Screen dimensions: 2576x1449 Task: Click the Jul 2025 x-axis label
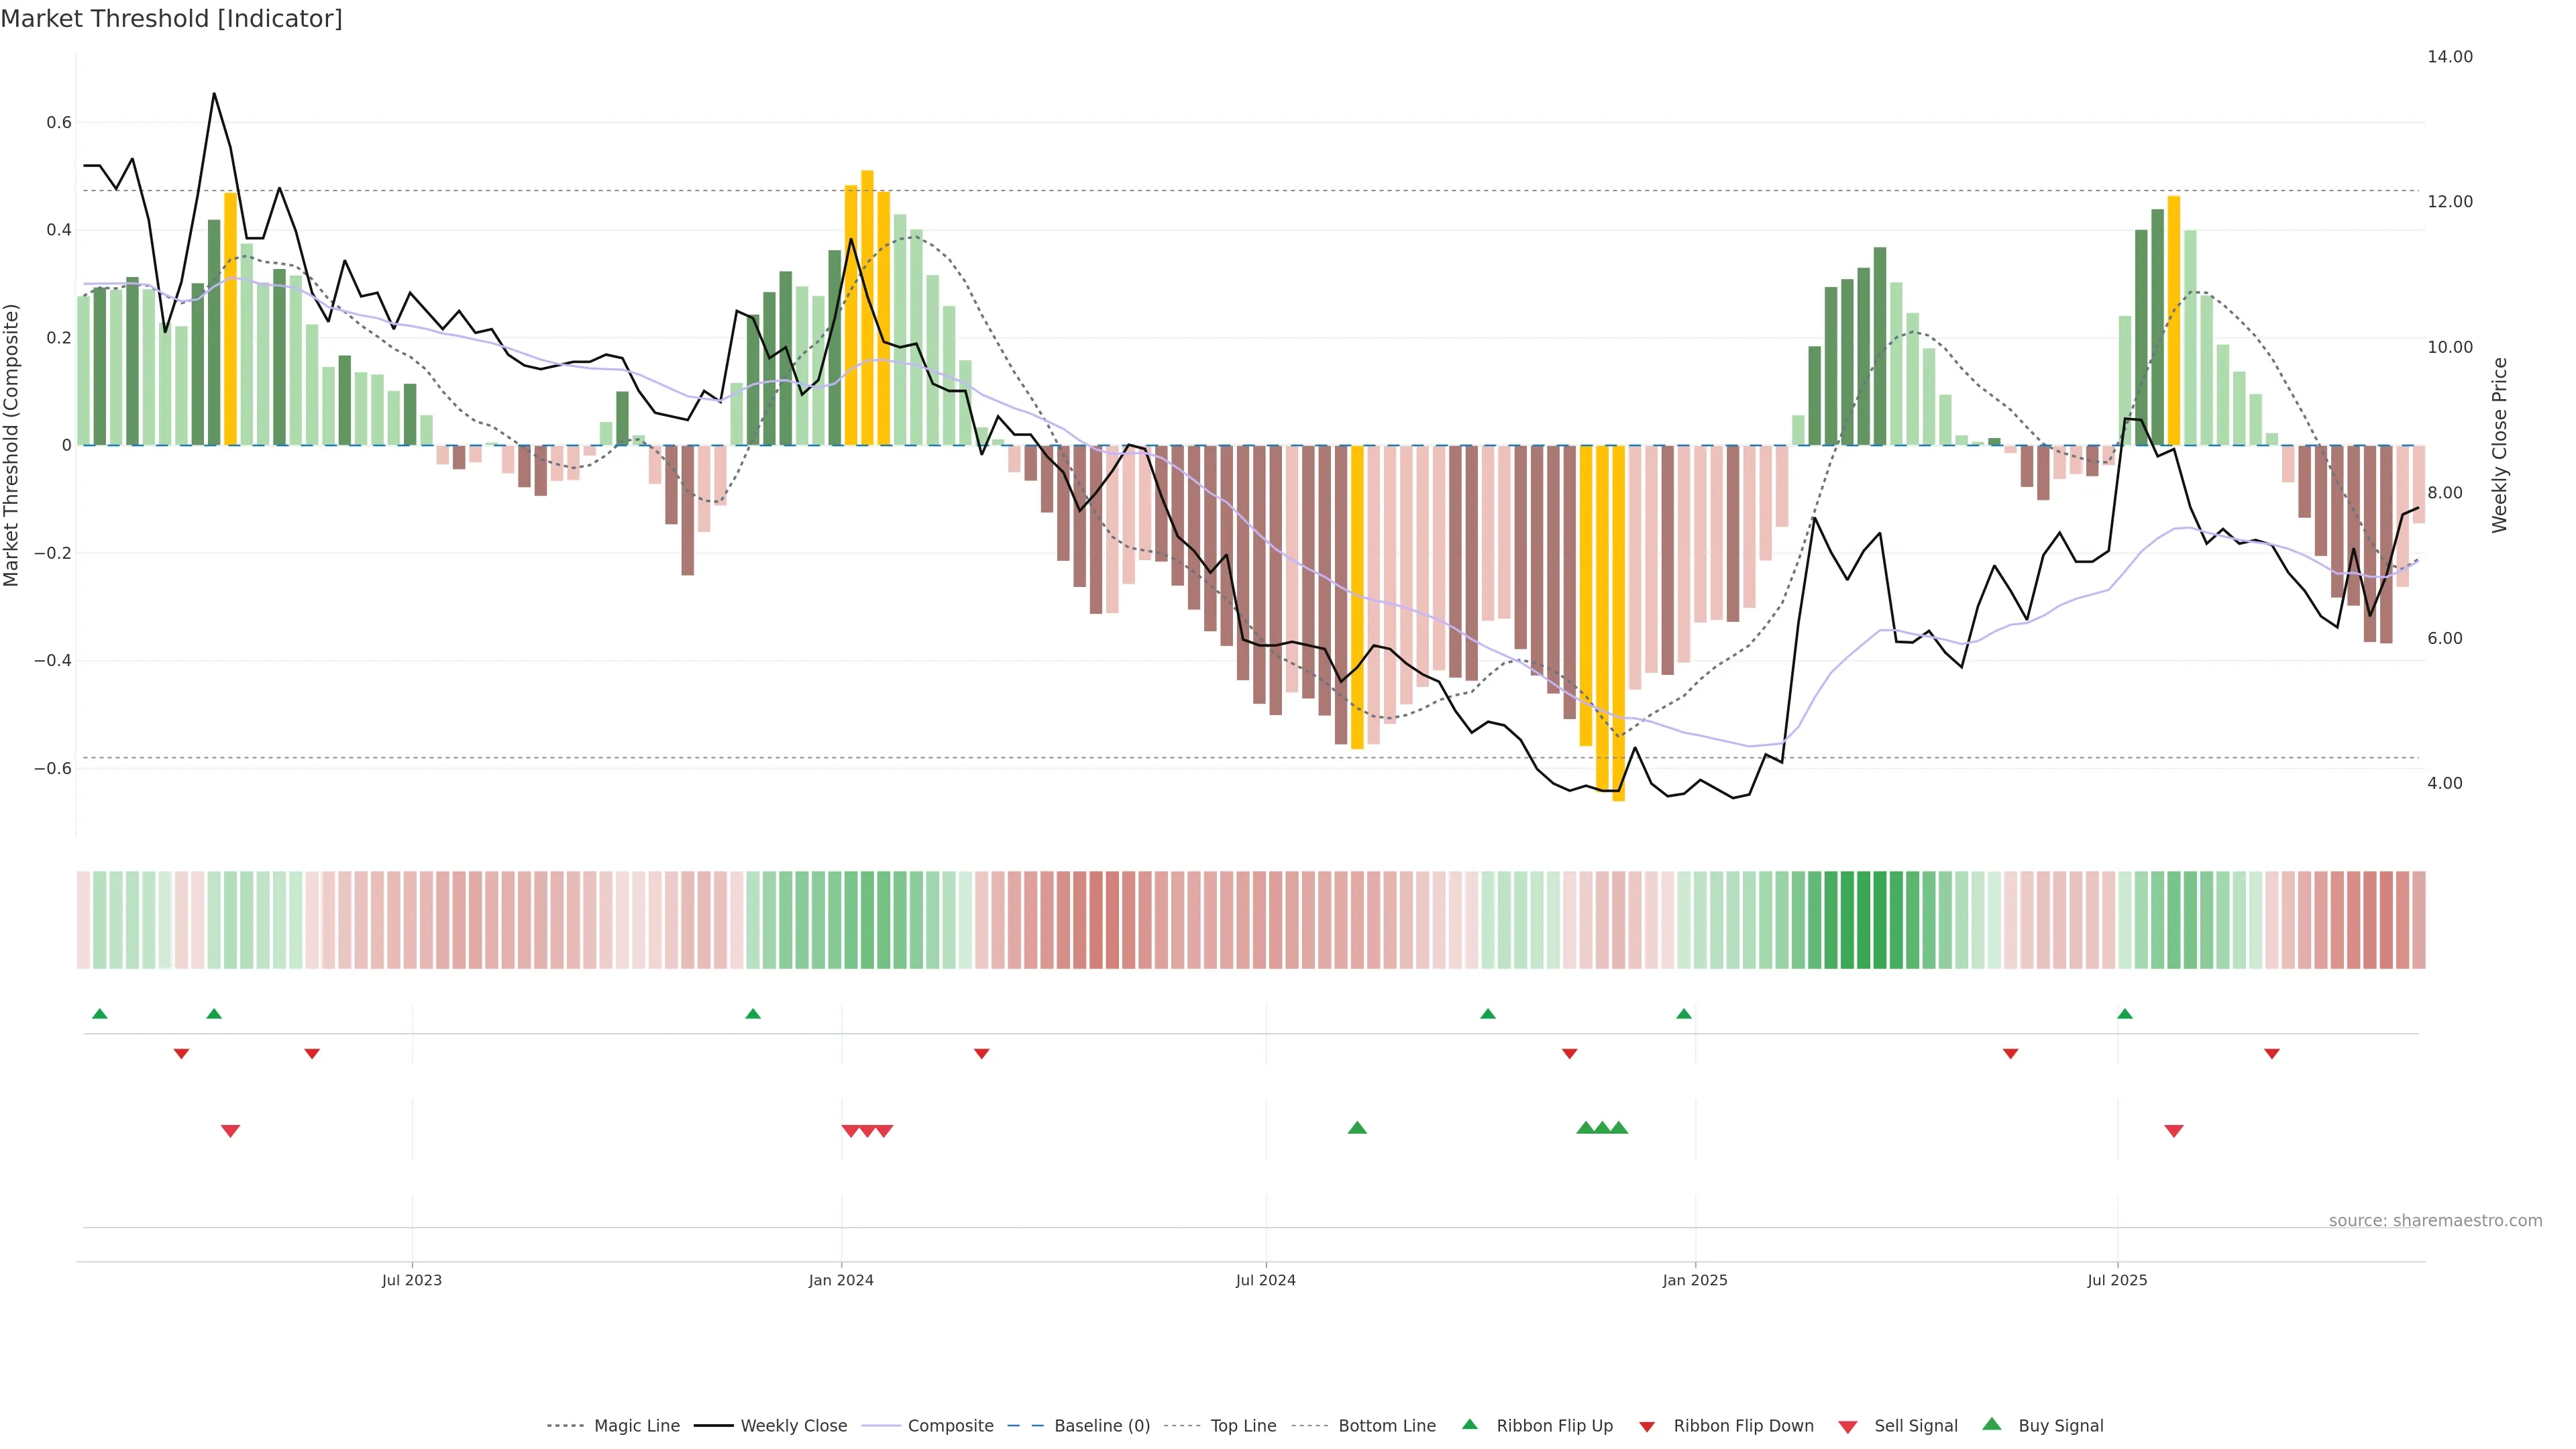point(2117,1280)
